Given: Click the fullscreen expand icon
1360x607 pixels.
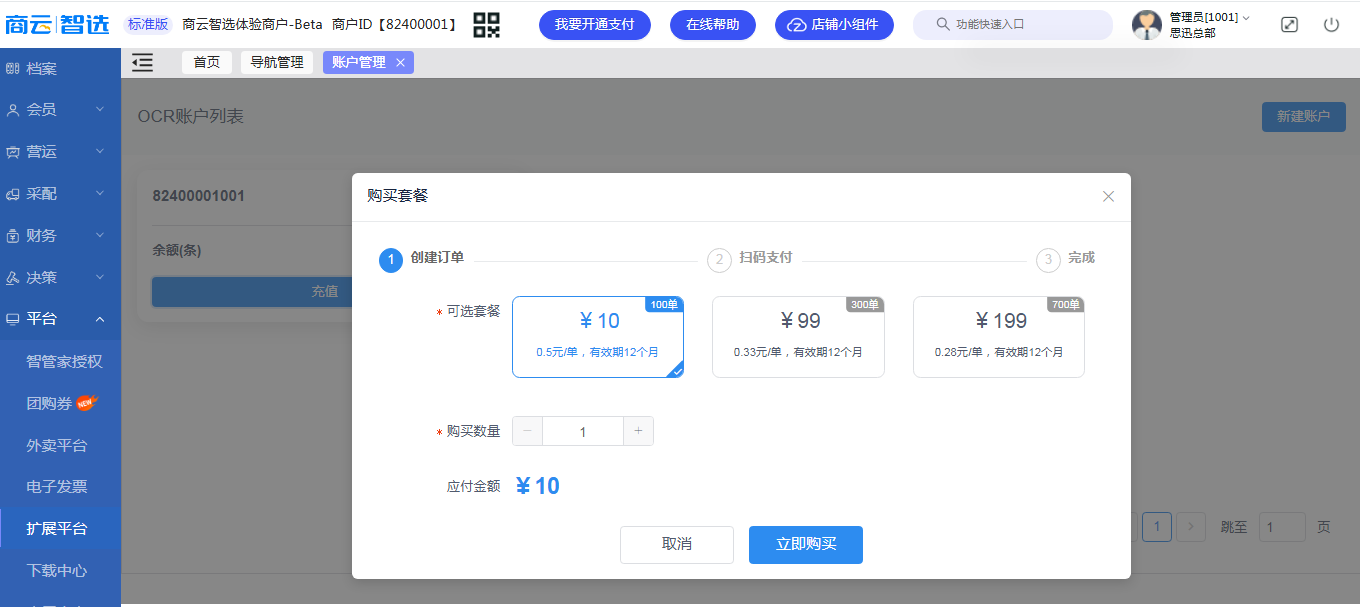Looking at the screenshot, I should [1290, 25].
